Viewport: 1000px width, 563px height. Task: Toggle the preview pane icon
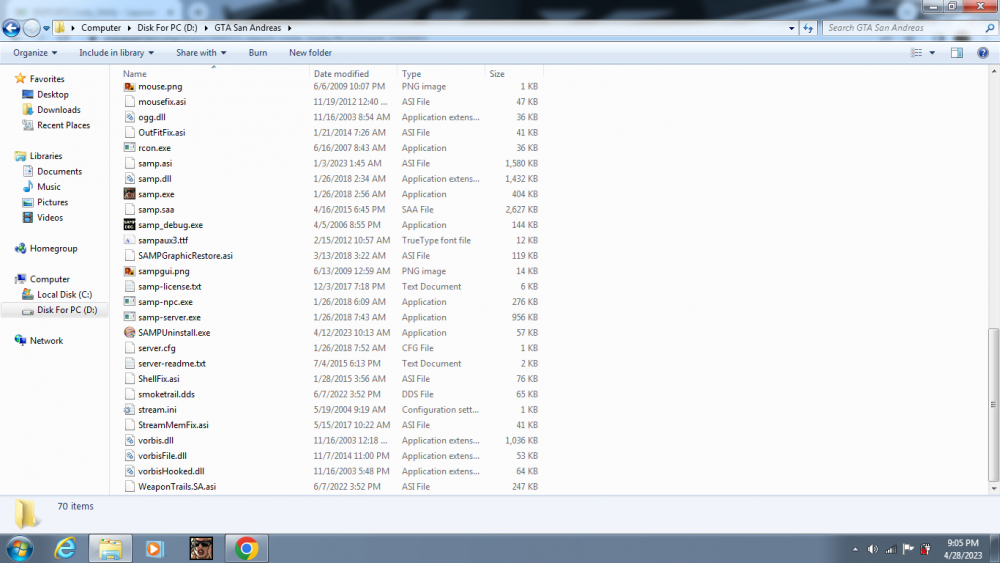957,53
